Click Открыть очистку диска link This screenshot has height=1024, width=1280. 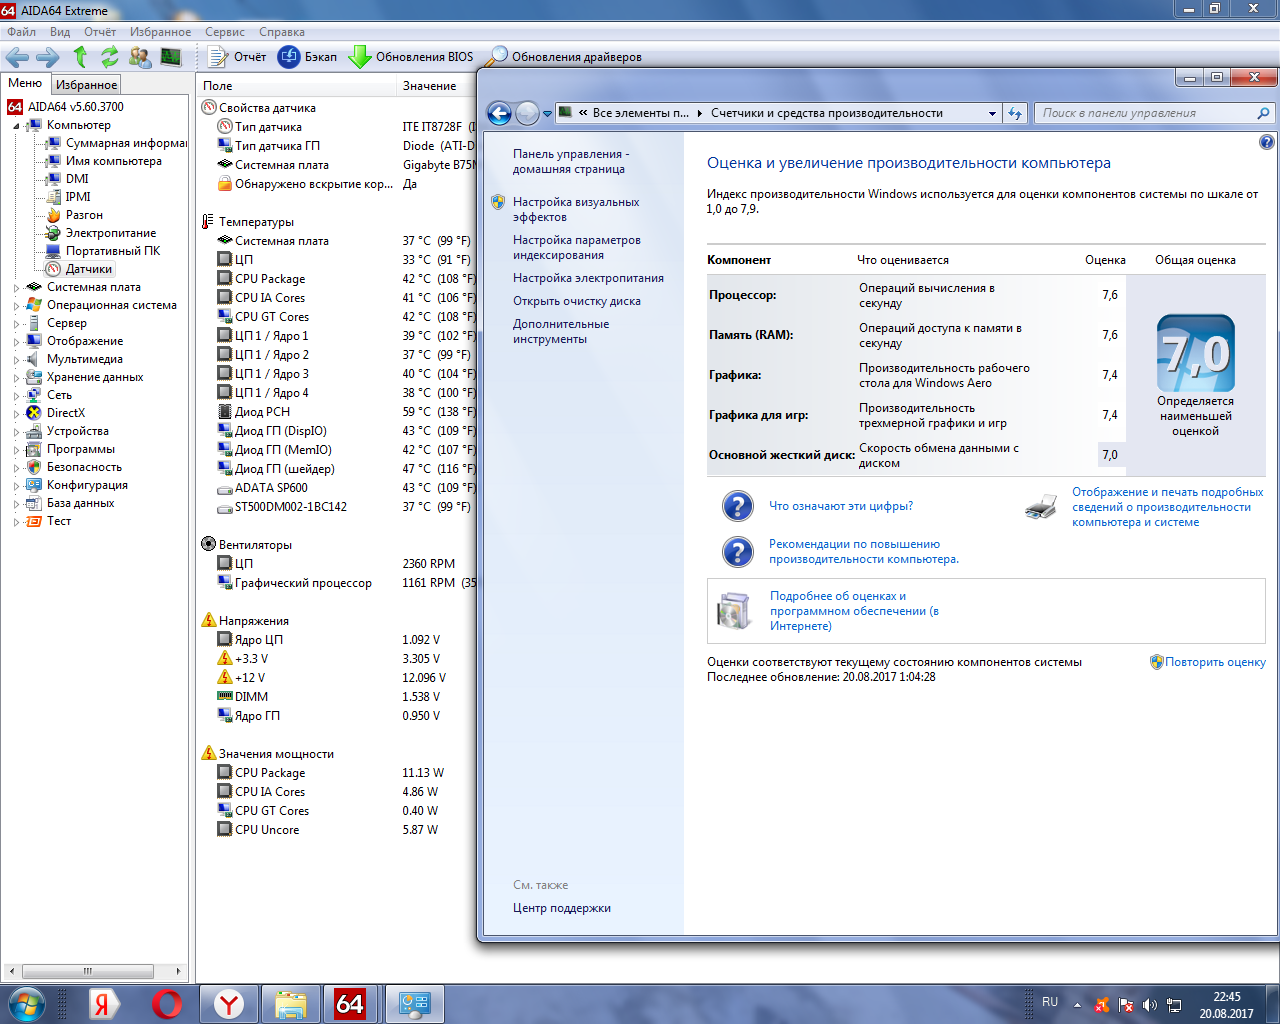tap(577, 301)
